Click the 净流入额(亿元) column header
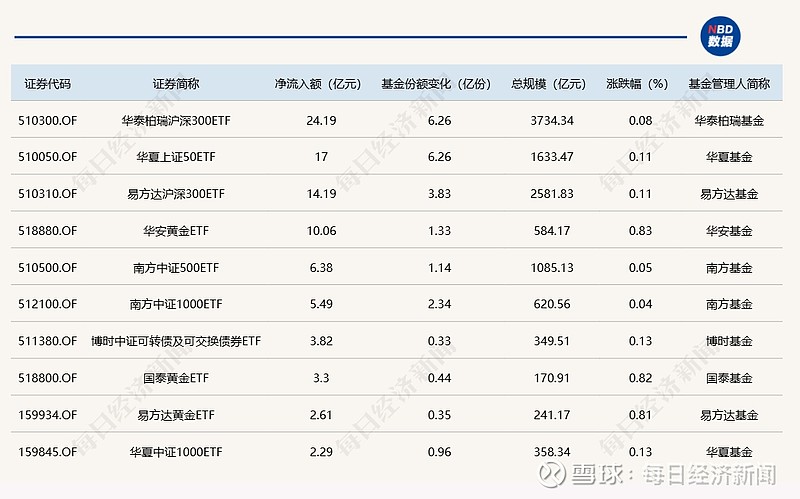800x499 pixels. [317, 84]
